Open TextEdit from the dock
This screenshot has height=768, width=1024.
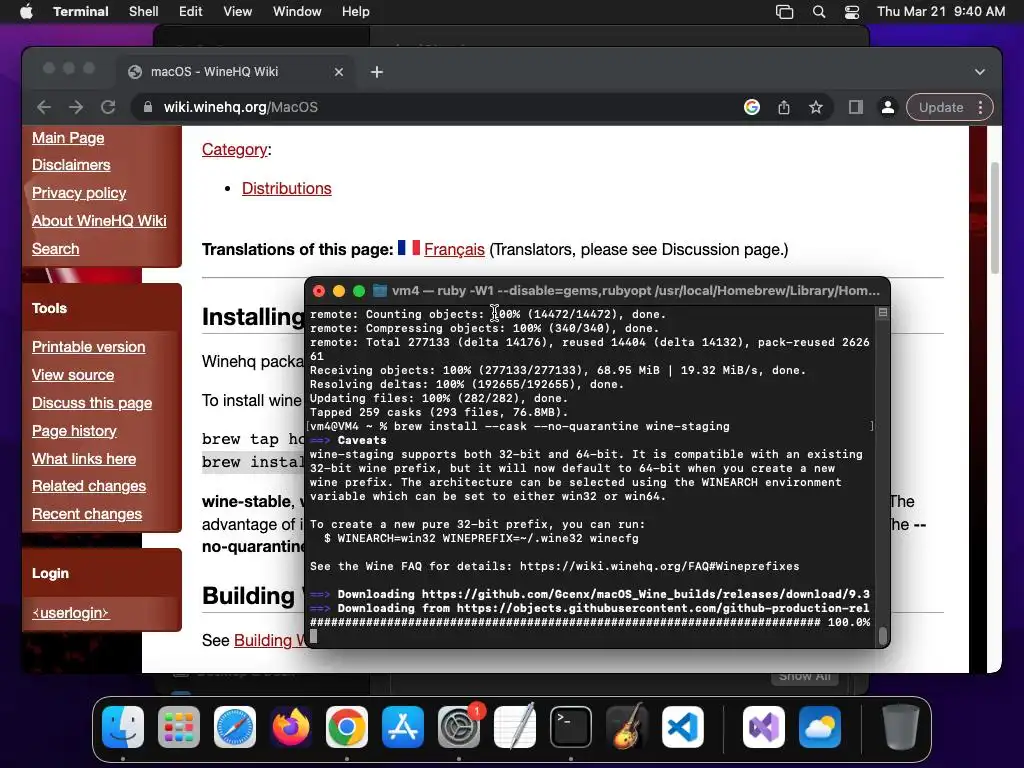[x=515, y=727]
